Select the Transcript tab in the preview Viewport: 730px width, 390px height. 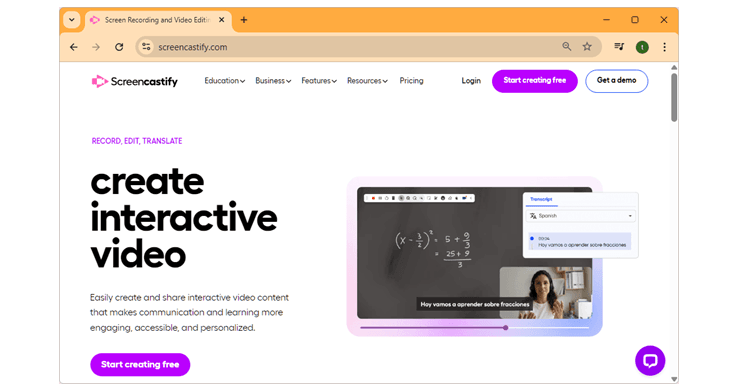541,199
